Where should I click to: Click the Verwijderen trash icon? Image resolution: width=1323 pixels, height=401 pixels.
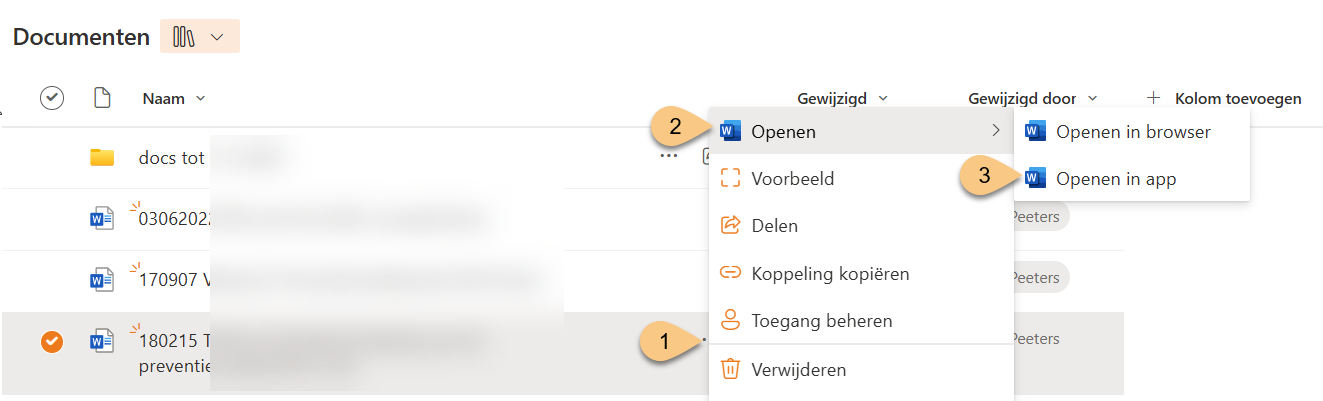[x=731, y=369]
